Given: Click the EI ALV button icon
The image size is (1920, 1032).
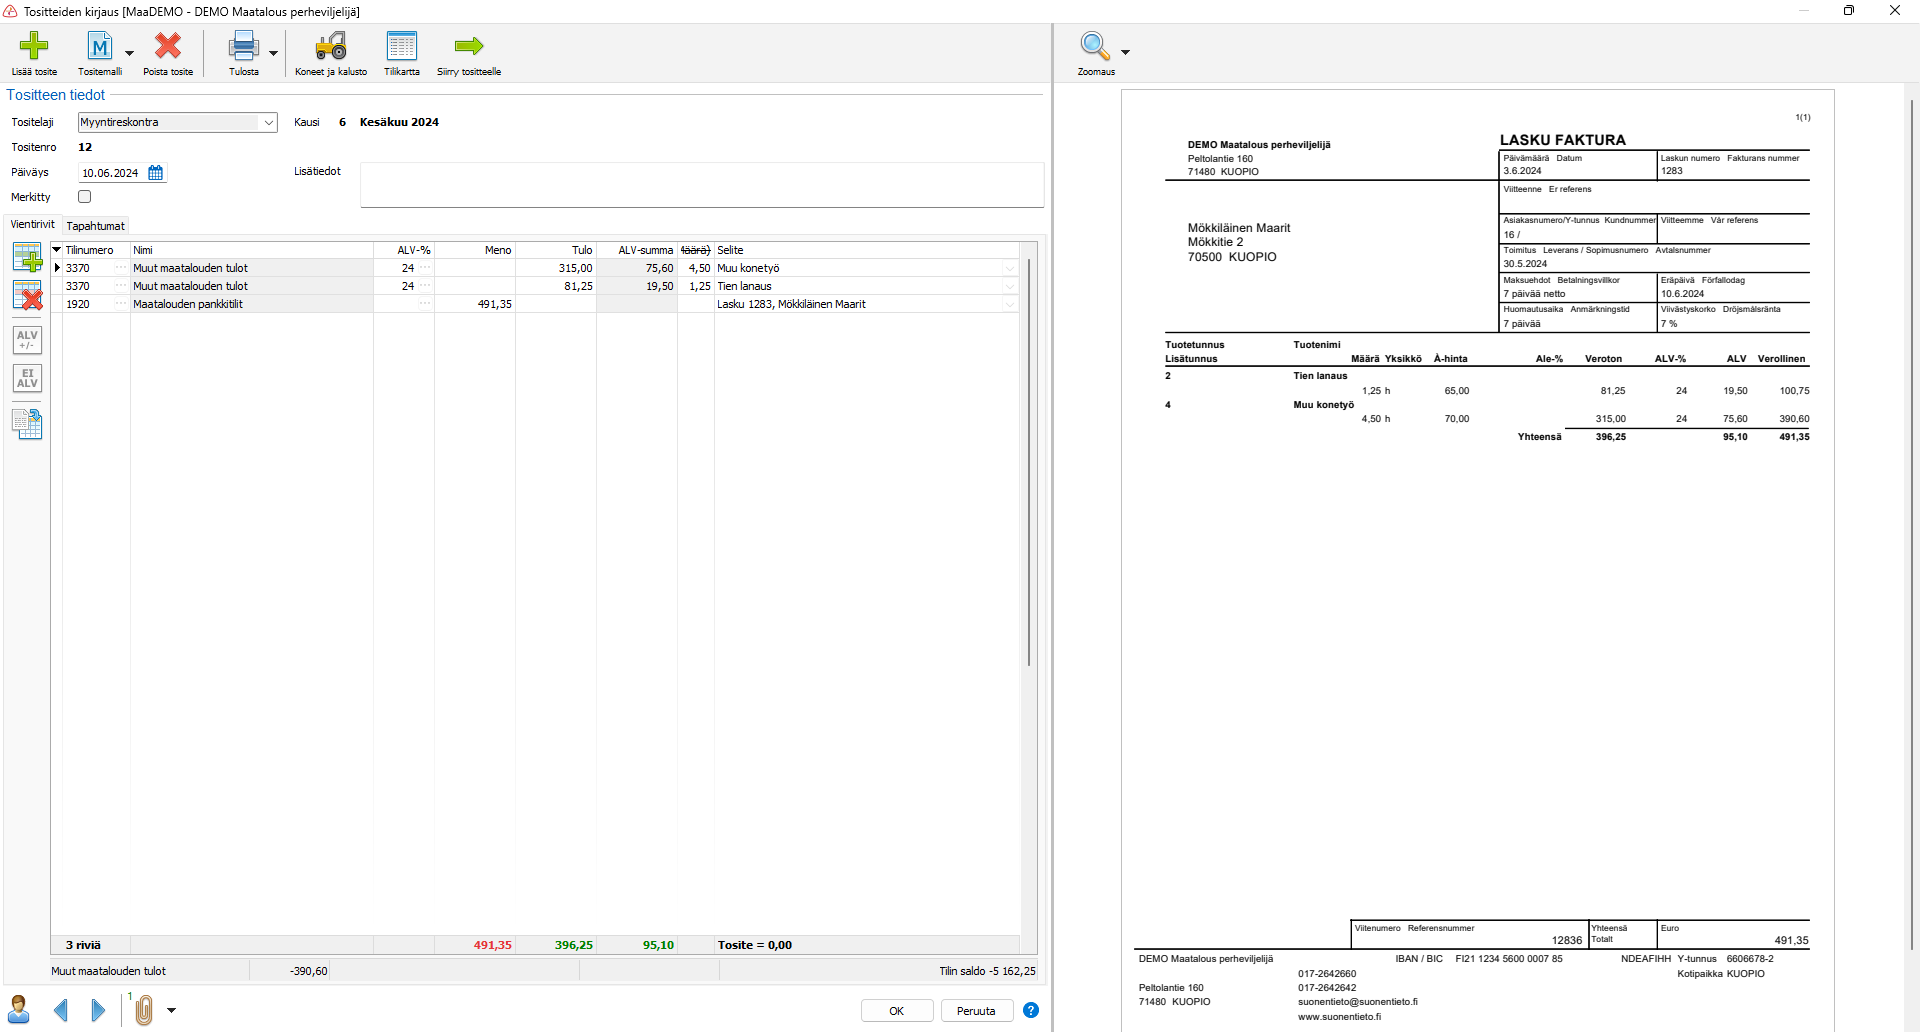Looking at the screenshot, I should pos(27,378).
